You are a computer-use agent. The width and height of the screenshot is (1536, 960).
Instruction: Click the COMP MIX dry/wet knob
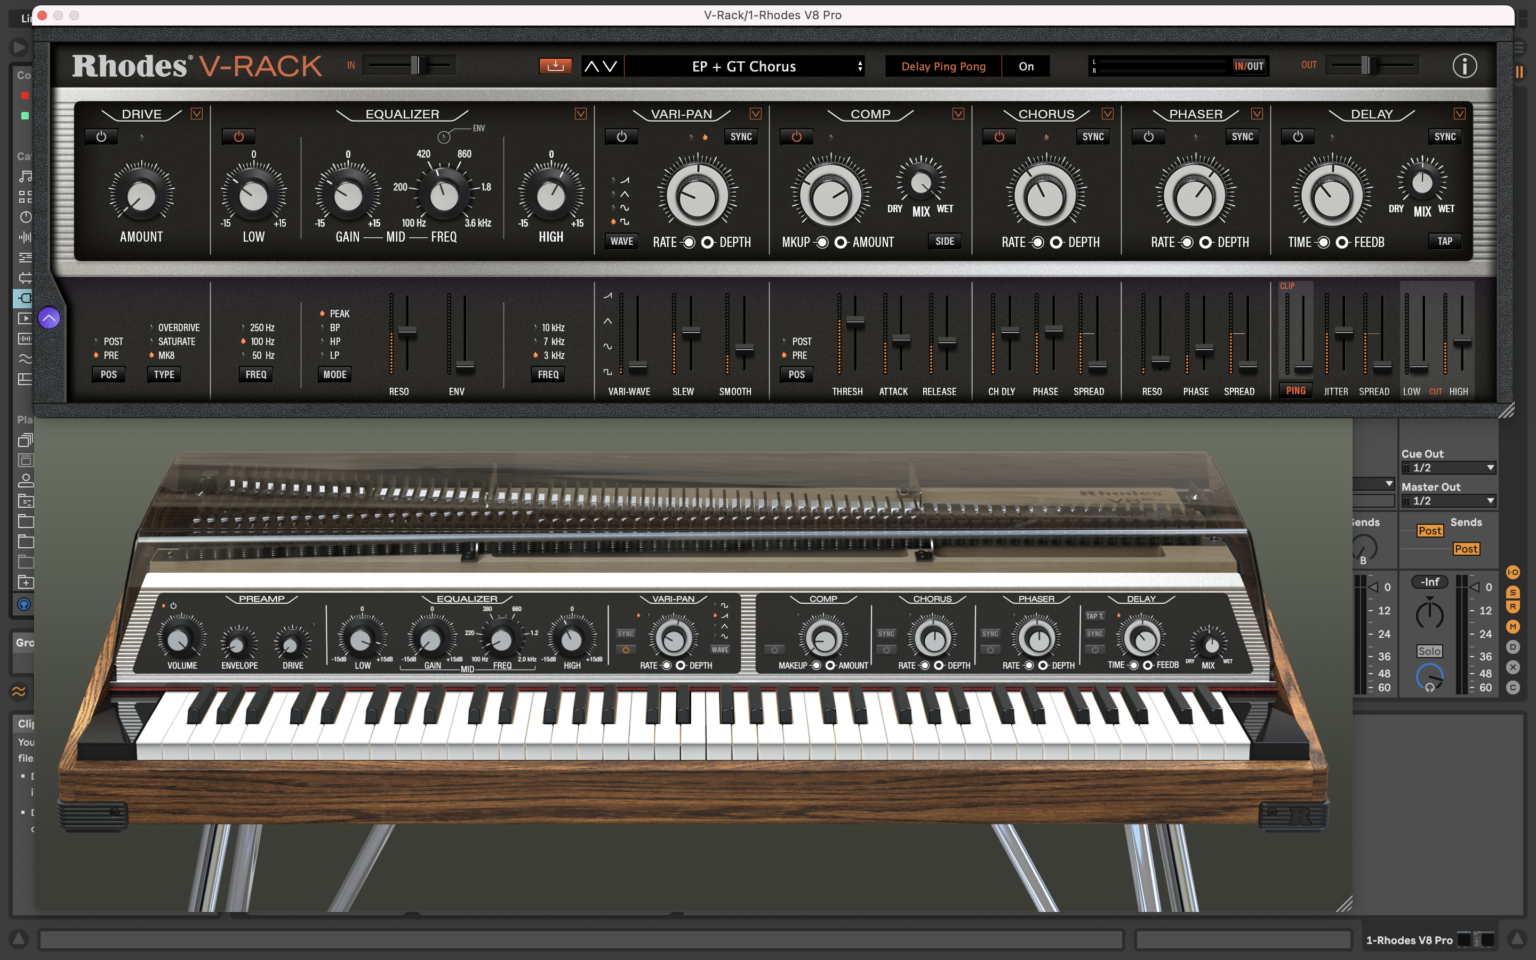pyautogui.click(x=921, y=182)
